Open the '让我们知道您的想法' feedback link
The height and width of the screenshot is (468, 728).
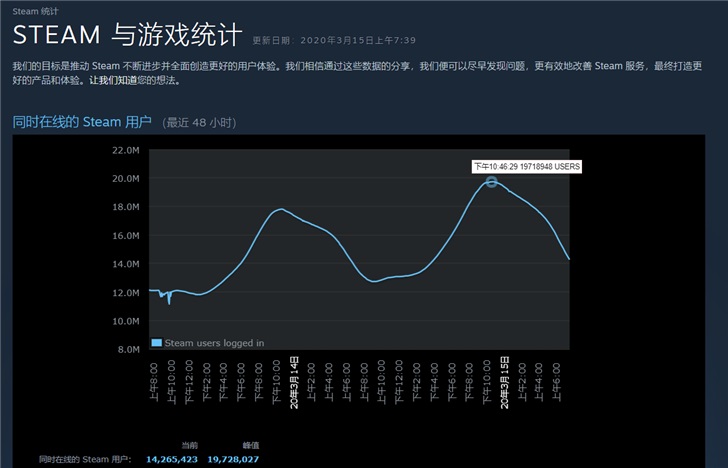136,80
